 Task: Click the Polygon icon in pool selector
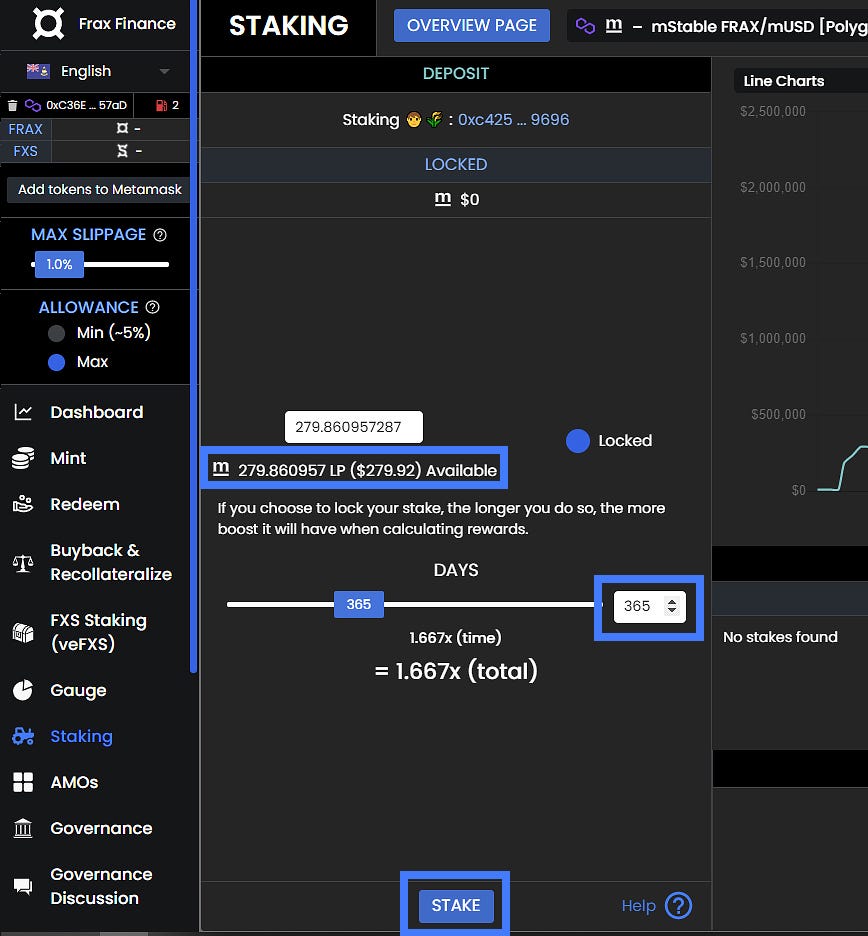pyautogui.click(x=585, y=26)
